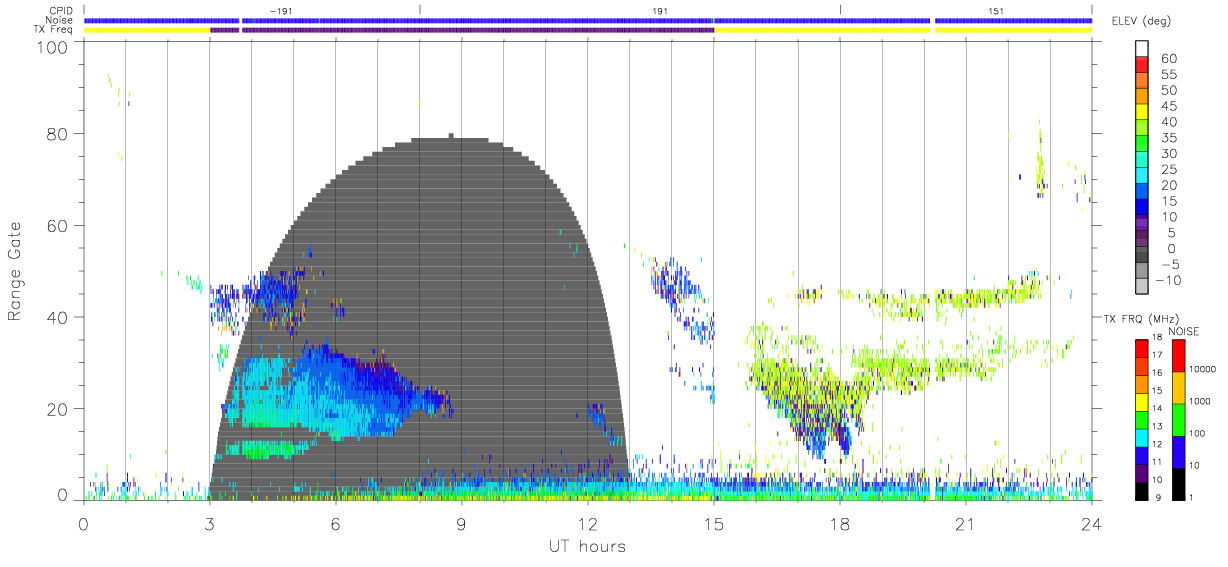Viewport: 1228px width, 567px height.
Task: Click the '10000' label on NOISE colorbar
Action: [x=1203, y=369]
